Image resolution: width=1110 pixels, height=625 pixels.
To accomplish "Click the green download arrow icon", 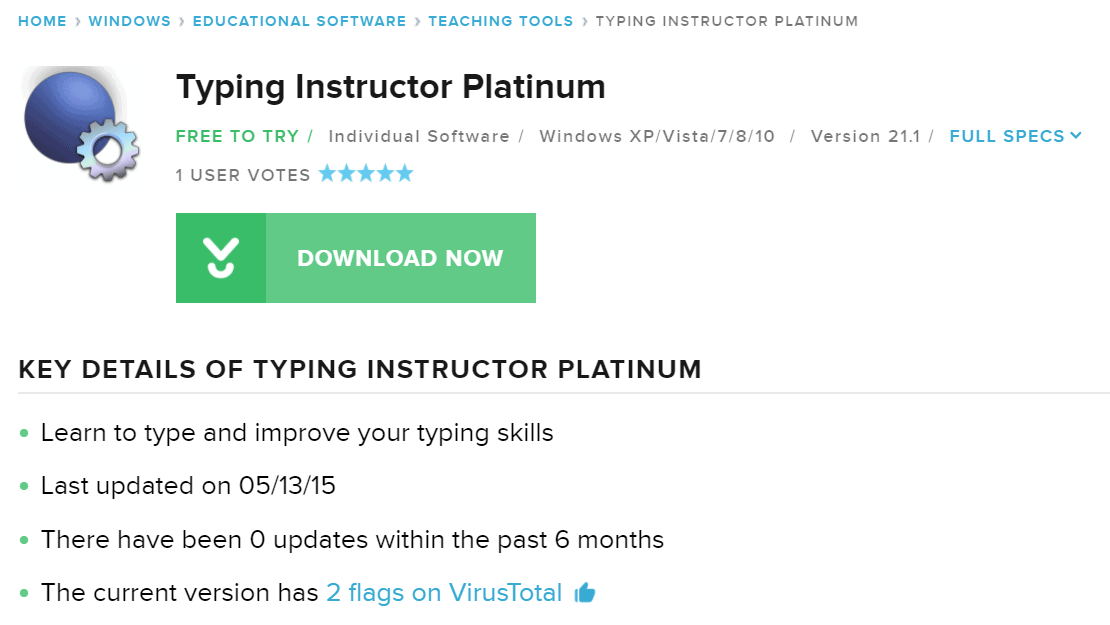I will coord(221,258).
